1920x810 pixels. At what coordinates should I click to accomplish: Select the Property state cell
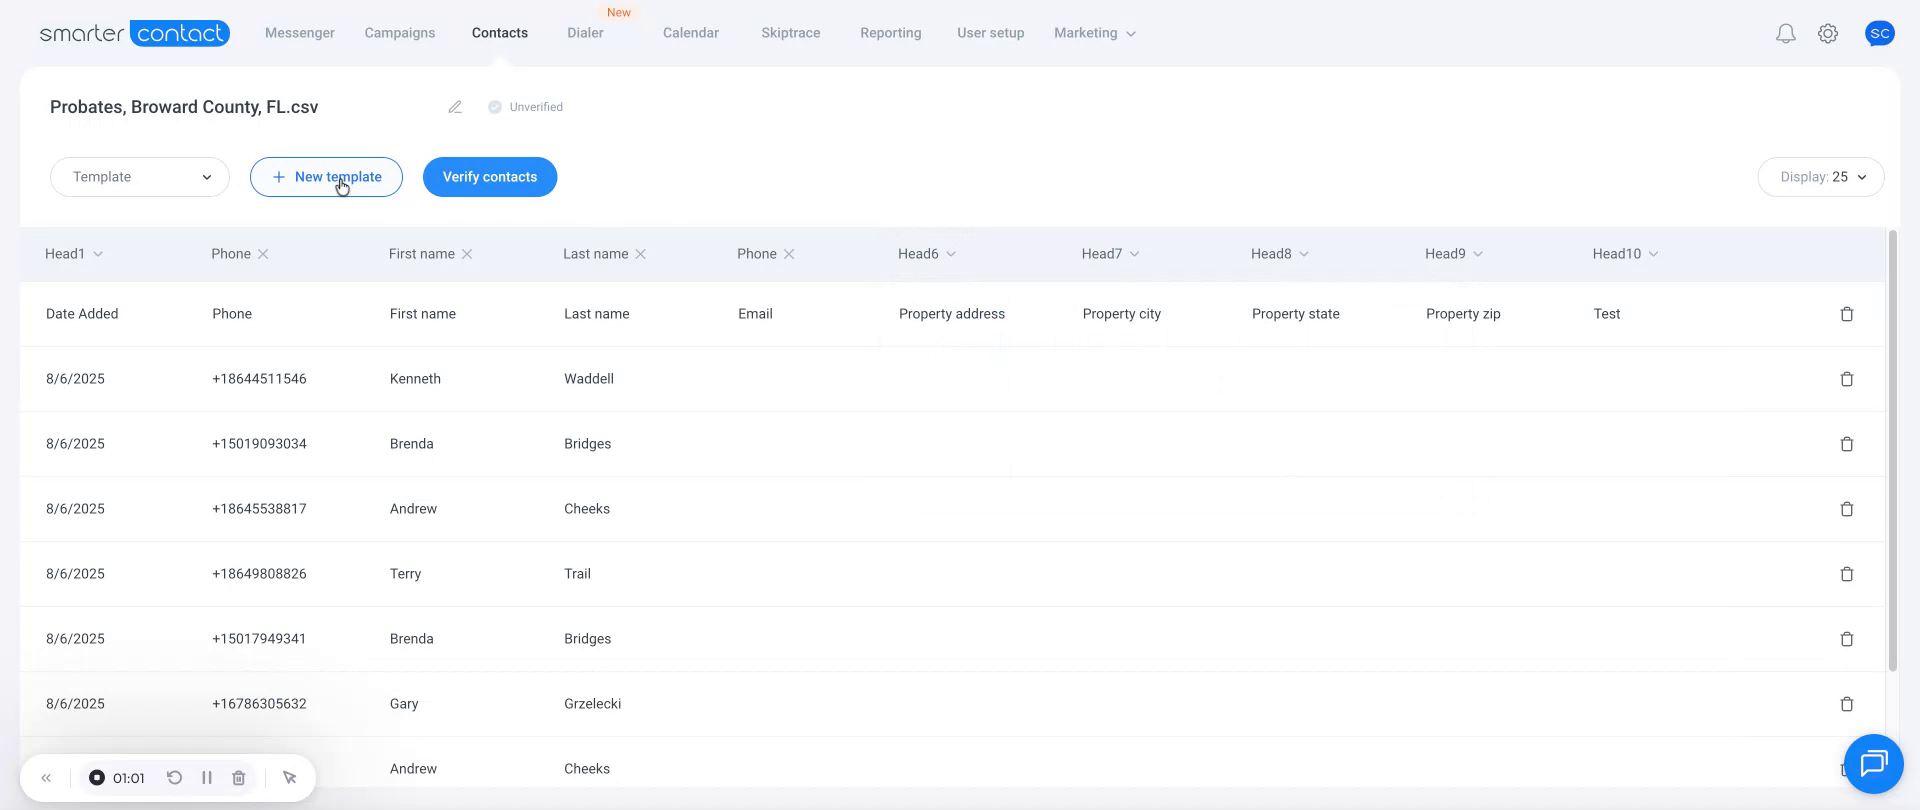click(1296, 314)
